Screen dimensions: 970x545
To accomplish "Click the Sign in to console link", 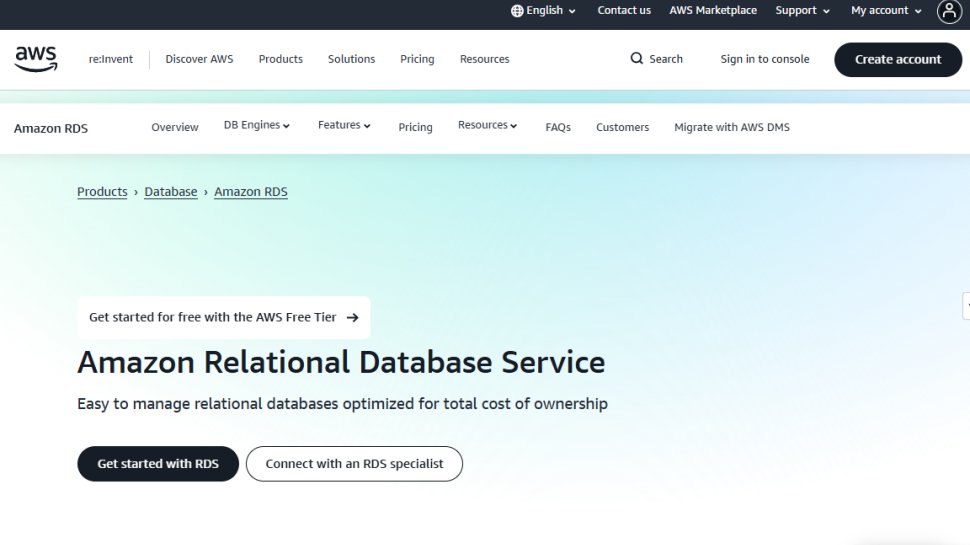I will pos(765,59).
